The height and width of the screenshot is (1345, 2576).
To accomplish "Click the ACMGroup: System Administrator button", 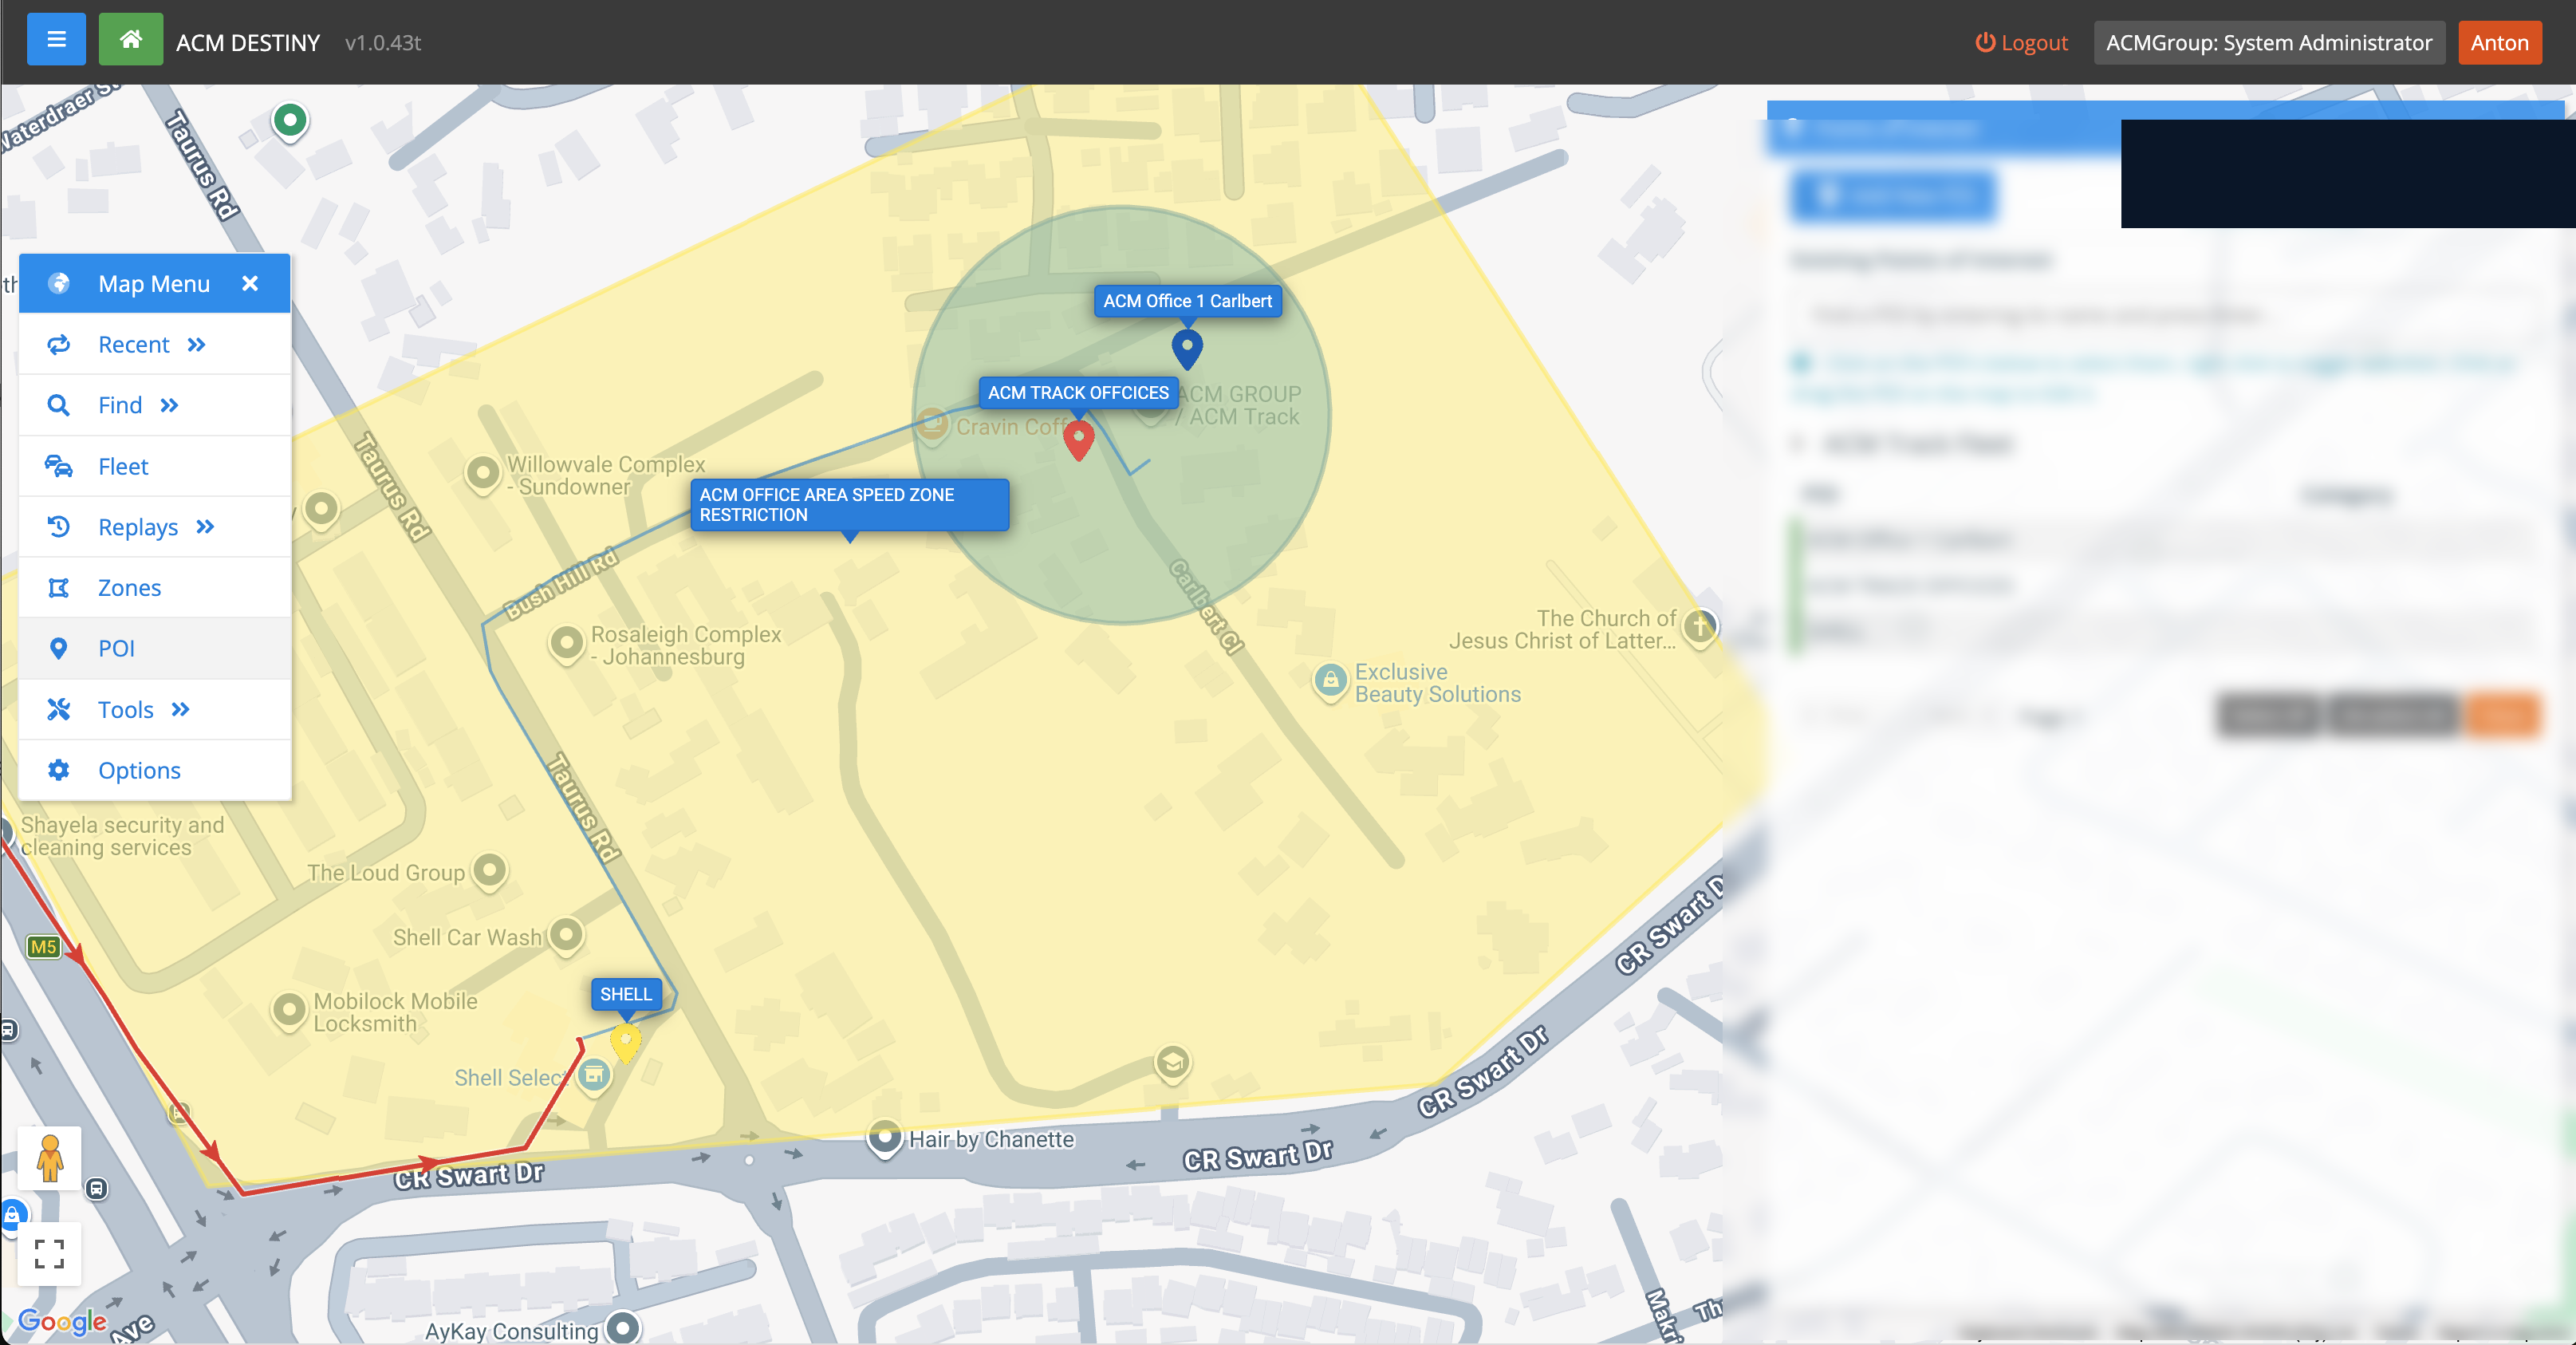I will point(2268,42).
